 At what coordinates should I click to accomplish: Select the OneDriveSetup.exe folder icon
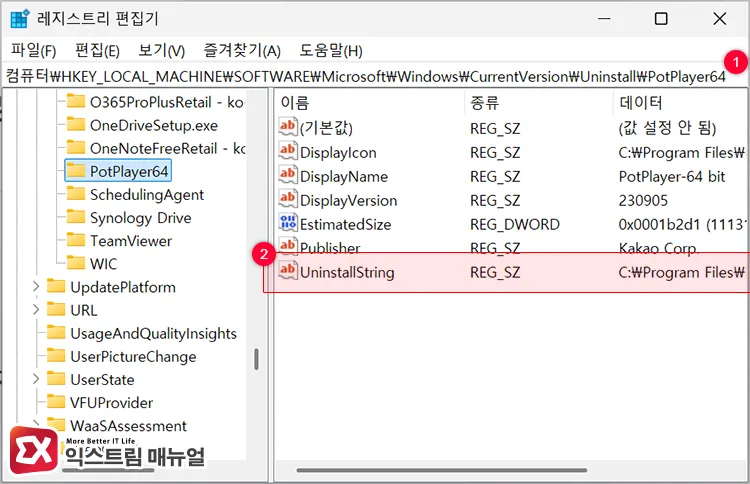(x=76, y=124)
